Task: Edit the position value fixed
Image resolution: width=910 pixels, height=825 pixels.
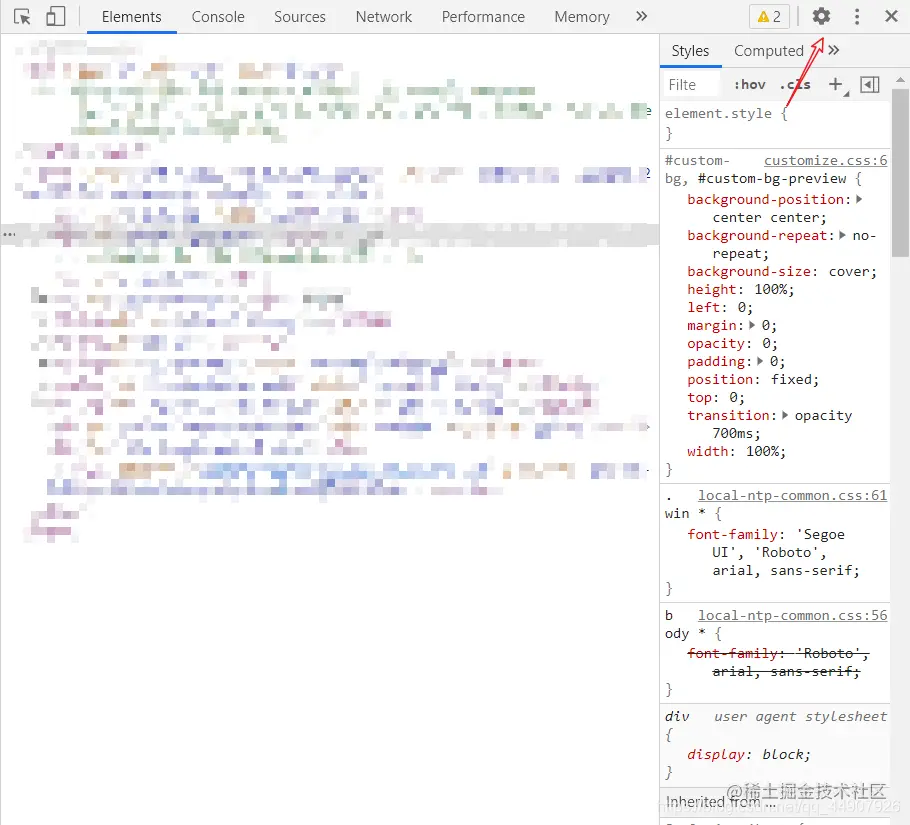Action: 791,379
